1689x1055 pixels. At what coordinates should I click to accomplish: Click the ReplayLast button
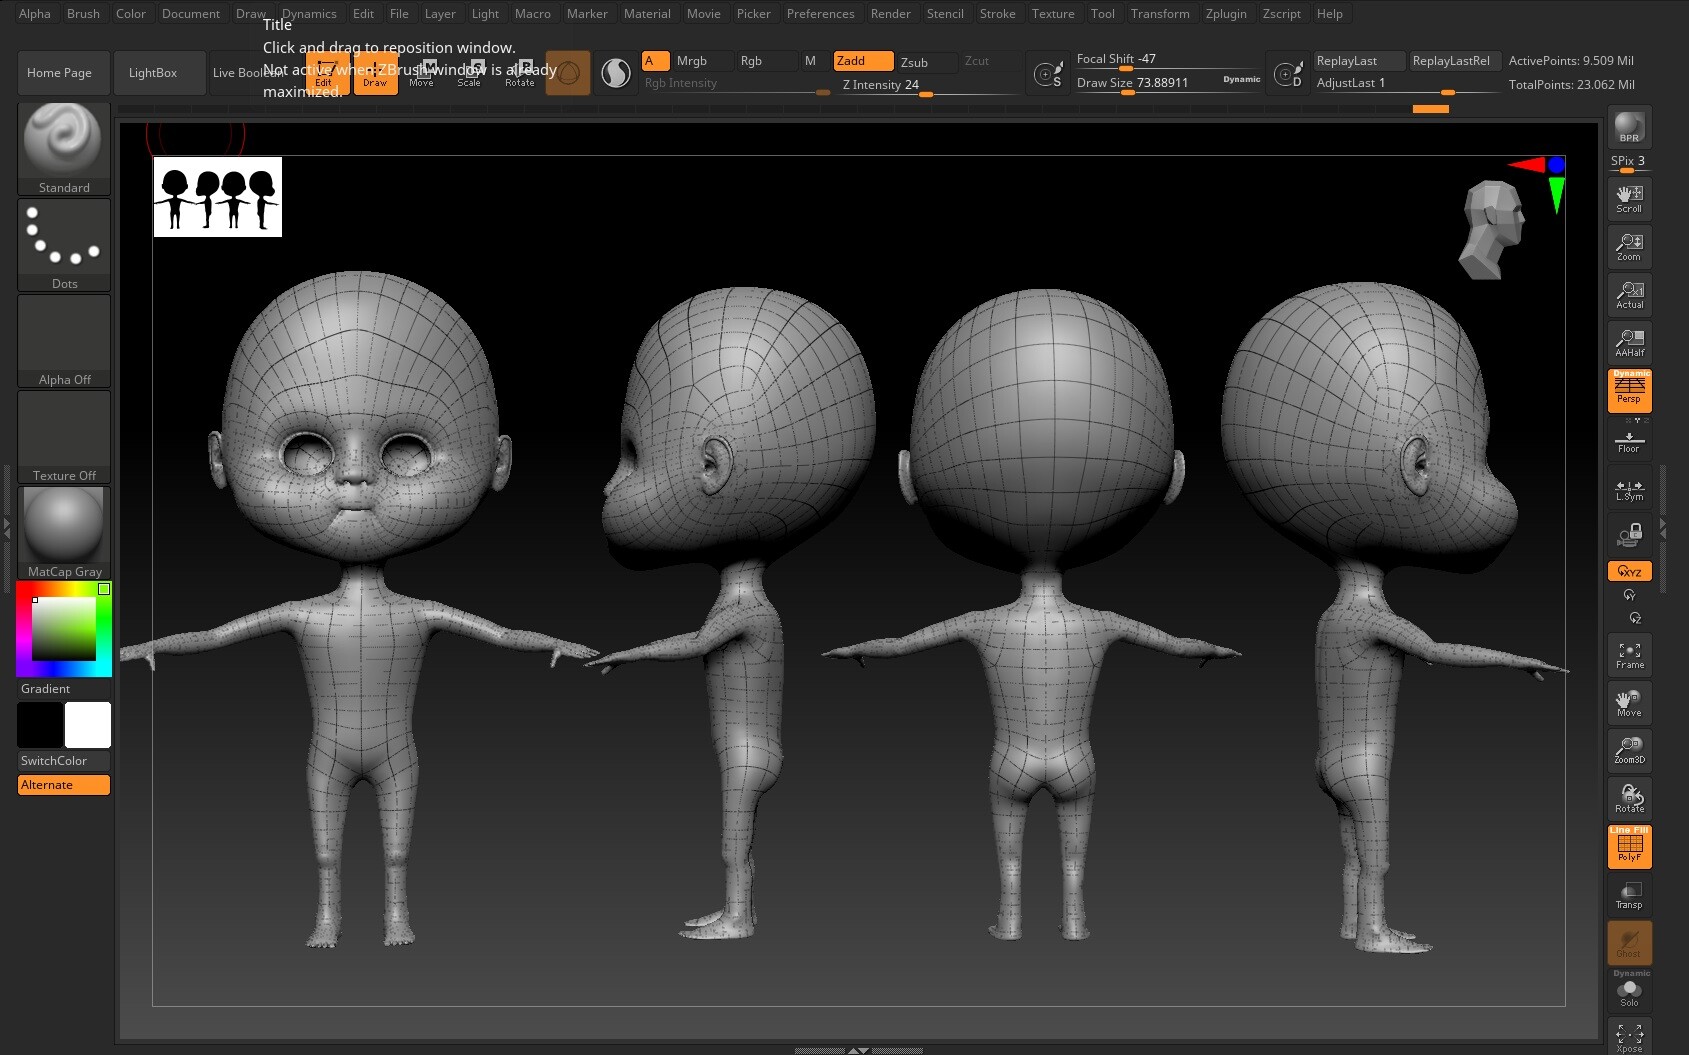click(1357, 60)
